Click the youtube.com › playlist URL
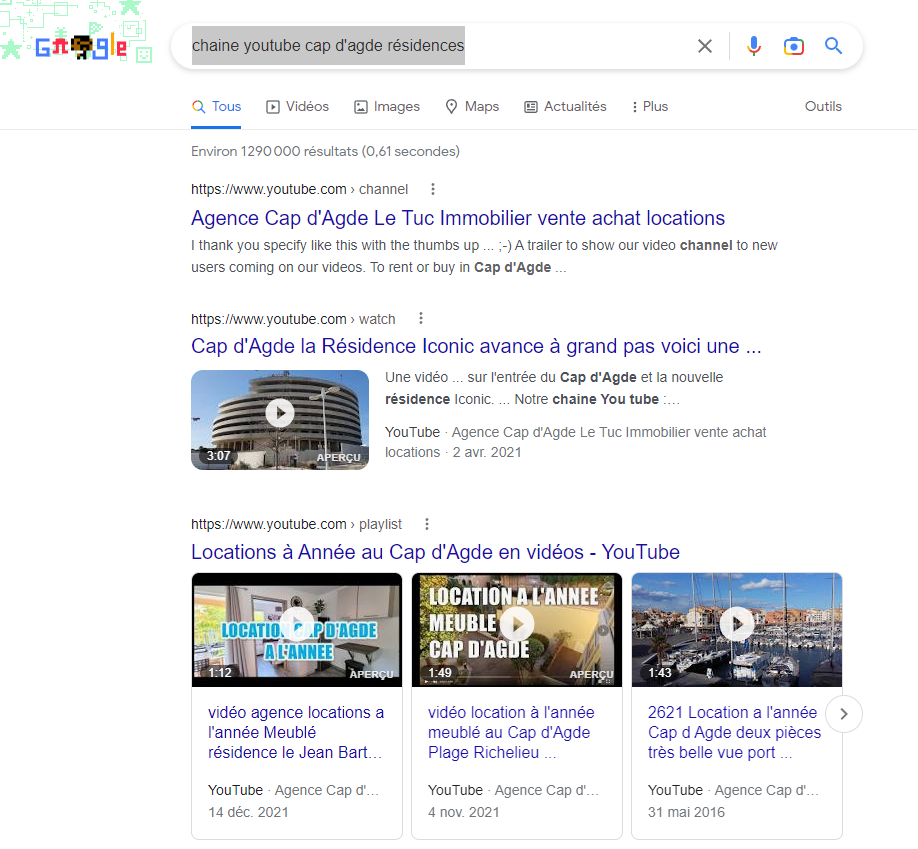 coord(296,524)
